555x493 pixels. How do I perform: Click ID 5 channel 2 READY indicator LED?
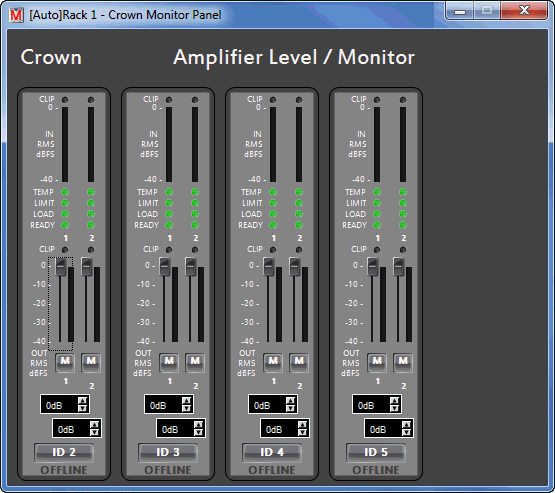(403, 225)
